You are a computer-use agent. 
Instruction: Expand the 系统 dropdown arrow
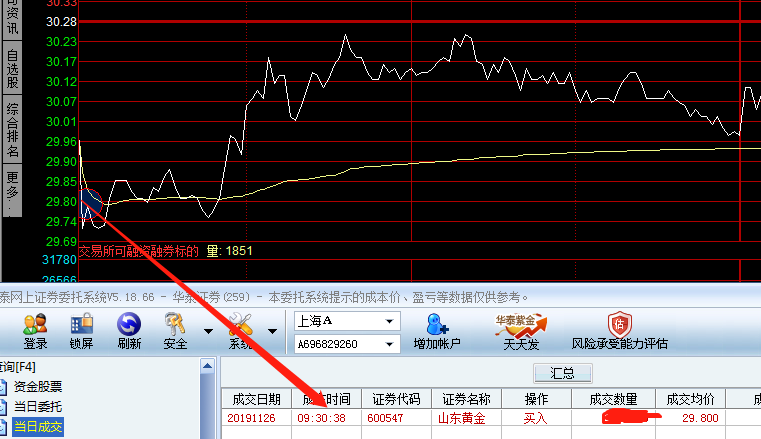point(272,331)
